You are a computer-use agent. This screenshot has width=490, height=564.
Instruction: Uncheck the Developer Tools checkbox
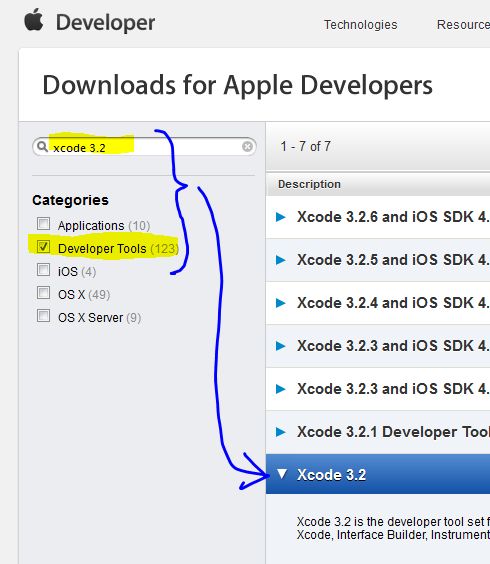point(44,246)
